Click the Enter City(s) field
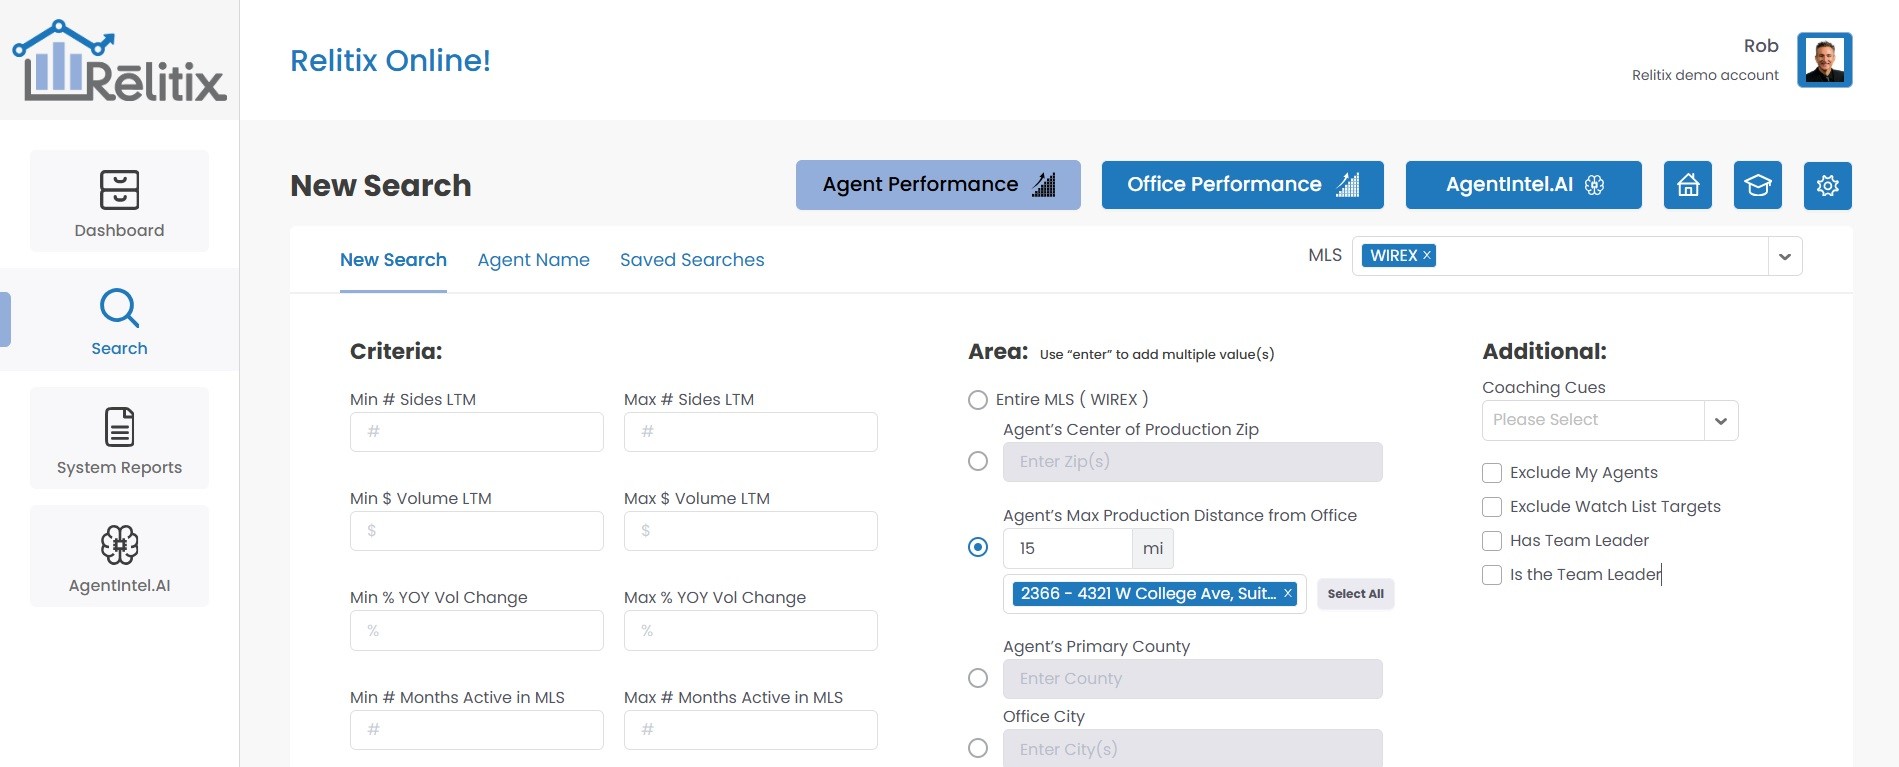Screen dimensions: 1899x767 pyautogui.click(x=1193, y=748)
